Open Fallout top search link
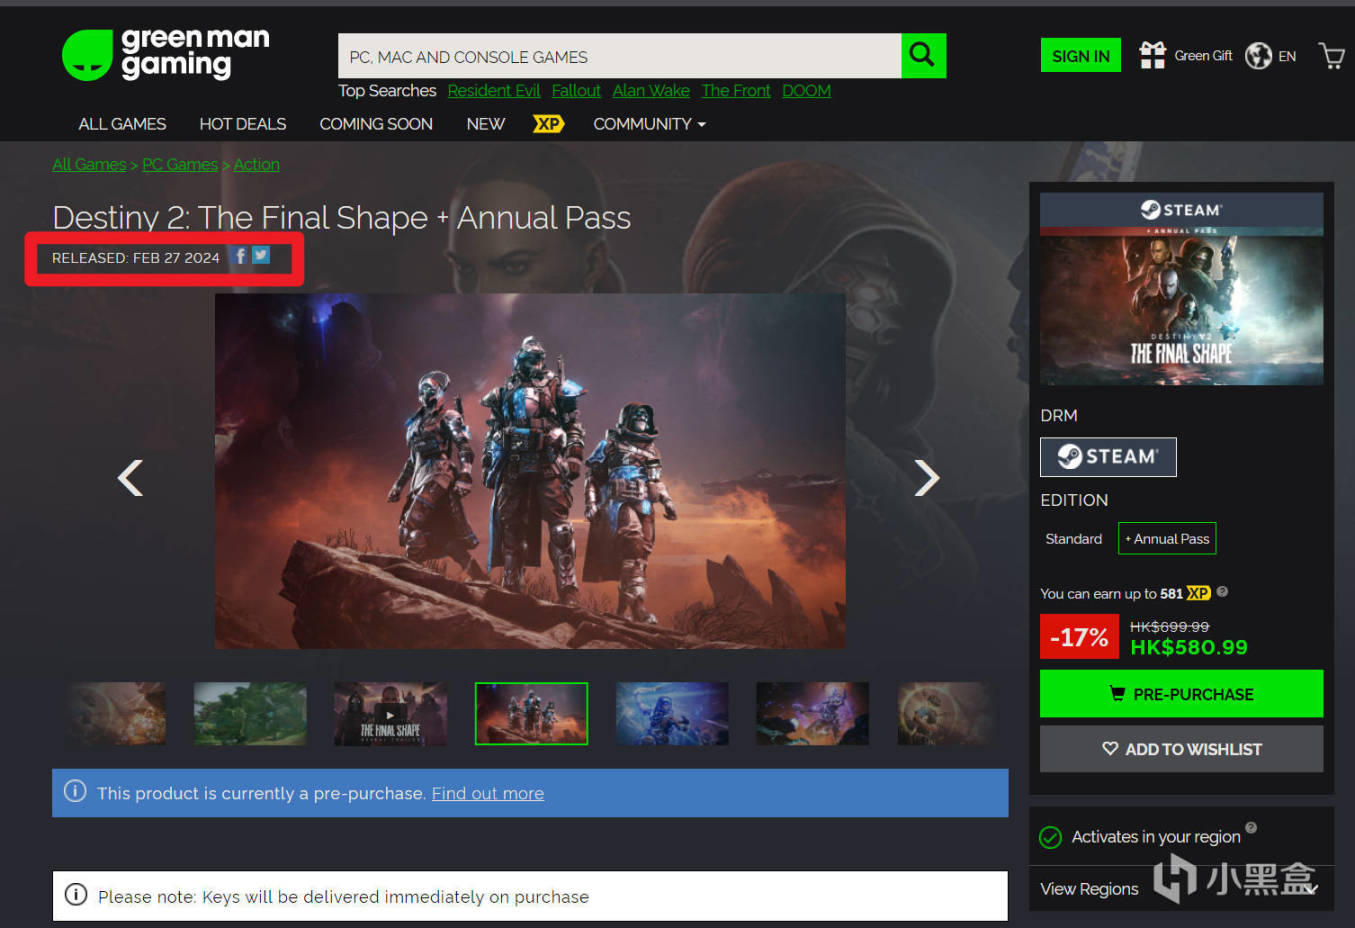Viewport: 1355px width, 928px height. coord(576,91)
